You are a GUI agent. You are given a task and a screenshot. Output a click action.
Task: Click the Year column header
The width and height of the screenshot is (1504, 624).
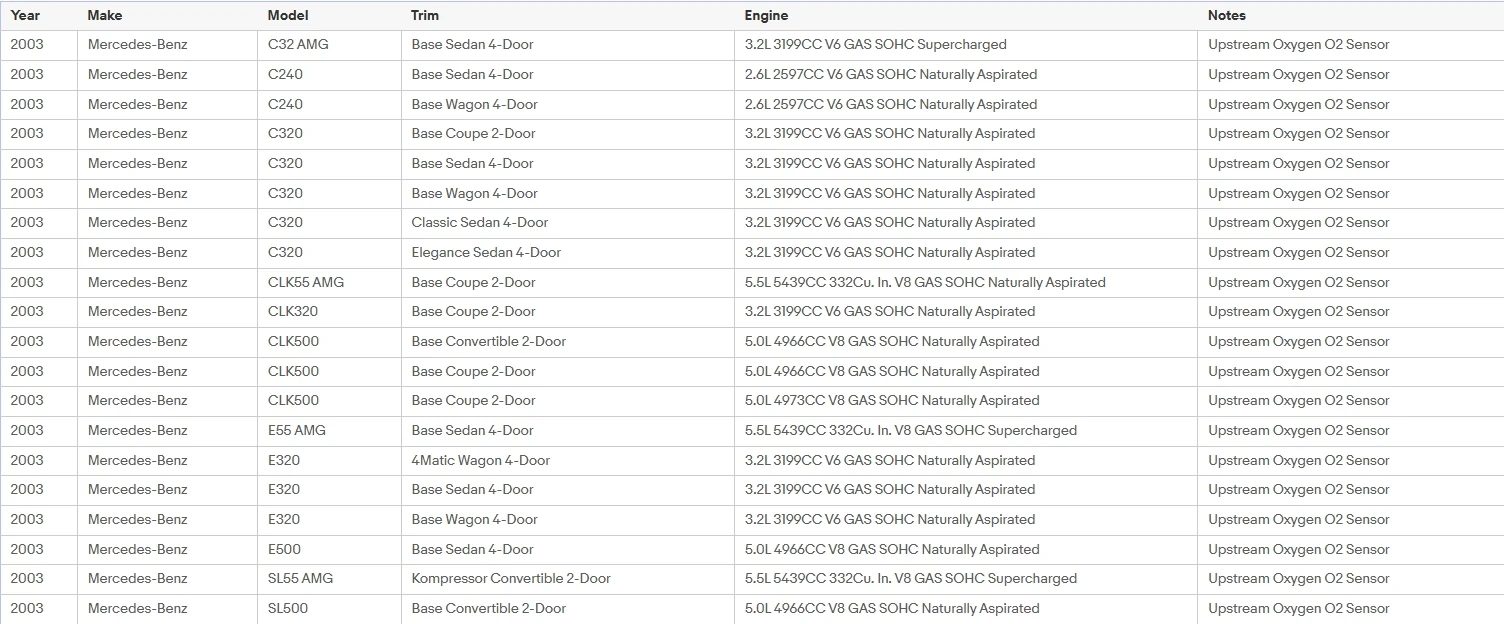pyautogui.click(x=39, y=15)
